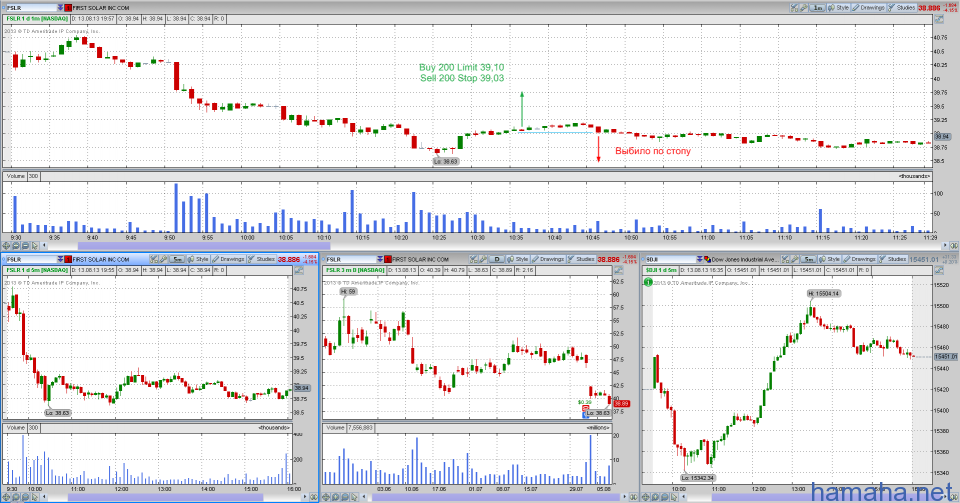Click the wrench settings icon on FSLR daily chart

[x=483, y=259]
